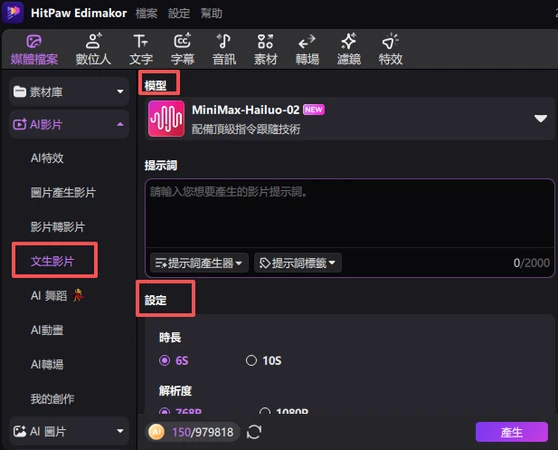Click the AI coin credit icon
Screen dimensions: 558x450
tap(156, 432)
